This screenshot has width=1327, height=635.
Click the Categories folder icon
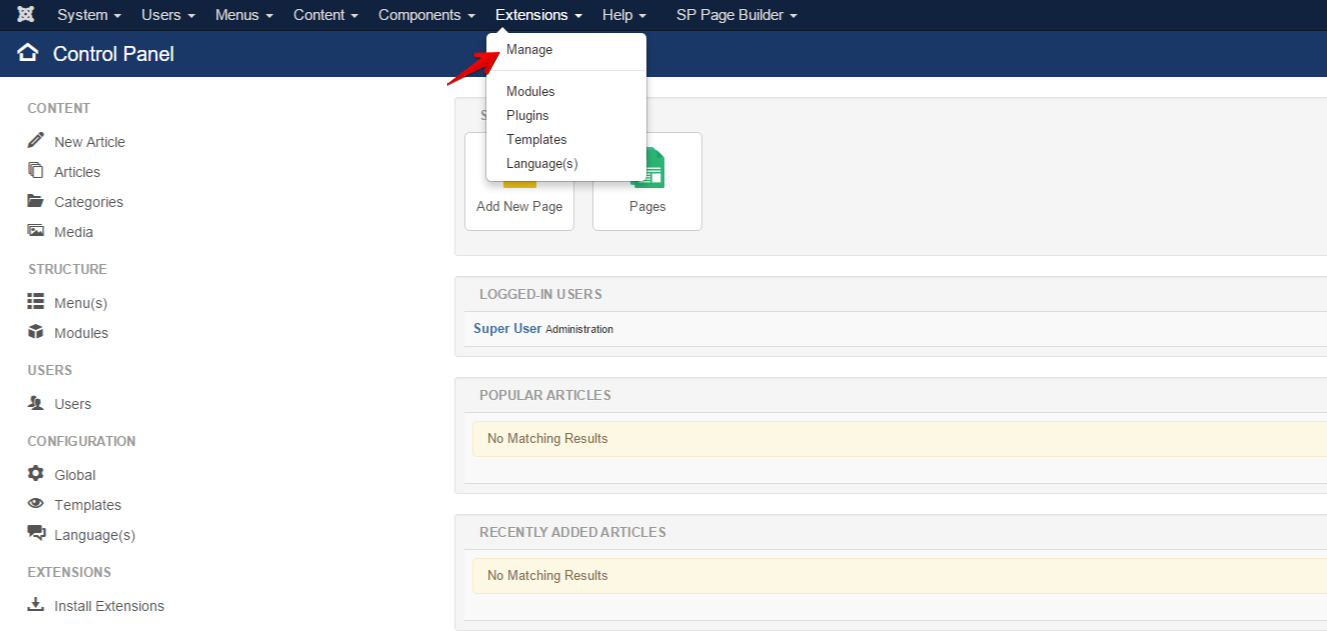tap(36, 201)
